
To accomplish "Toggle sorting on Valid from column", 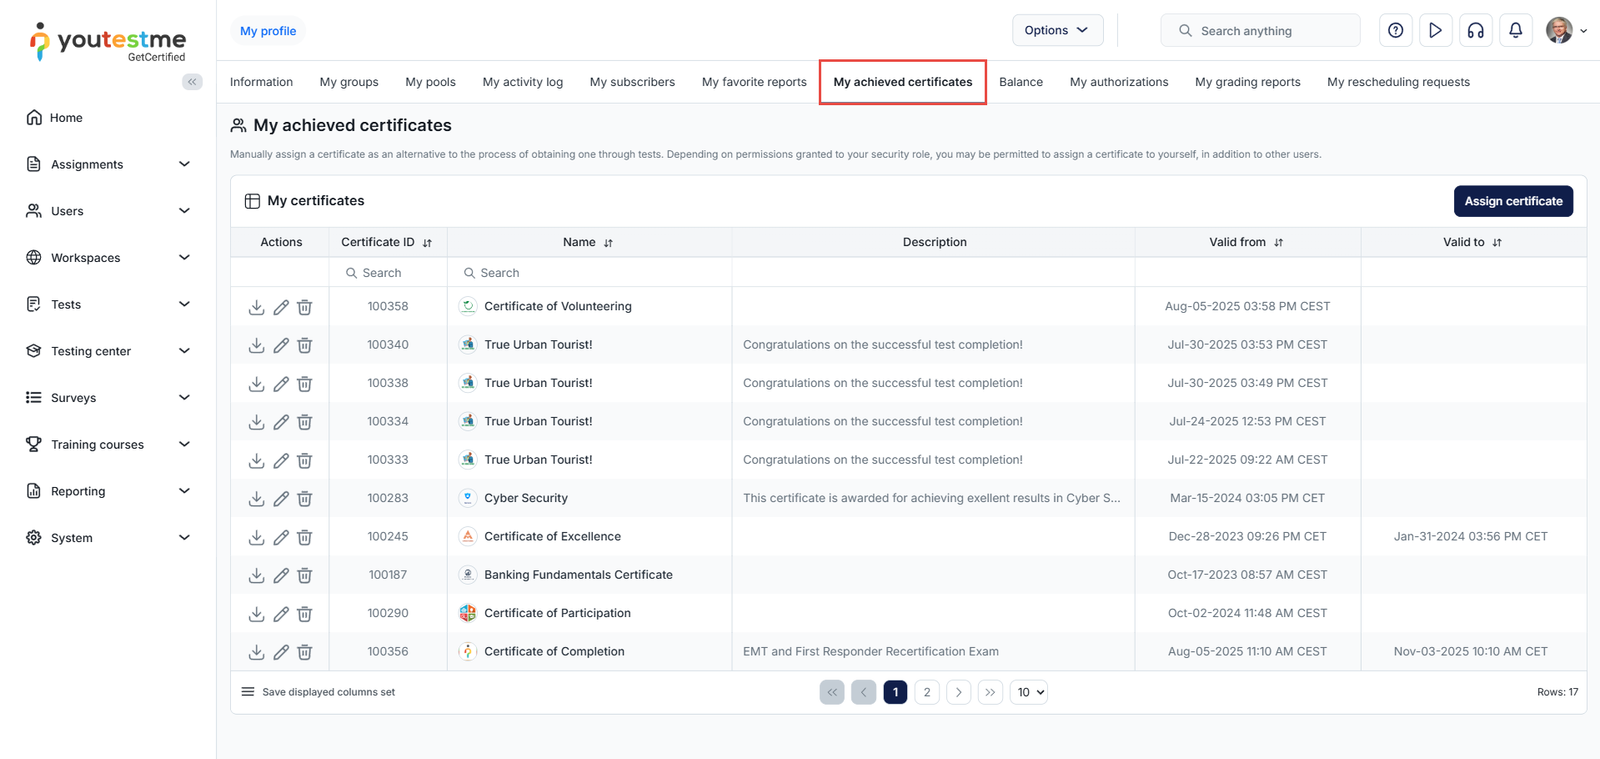I will pos(1278,243).
